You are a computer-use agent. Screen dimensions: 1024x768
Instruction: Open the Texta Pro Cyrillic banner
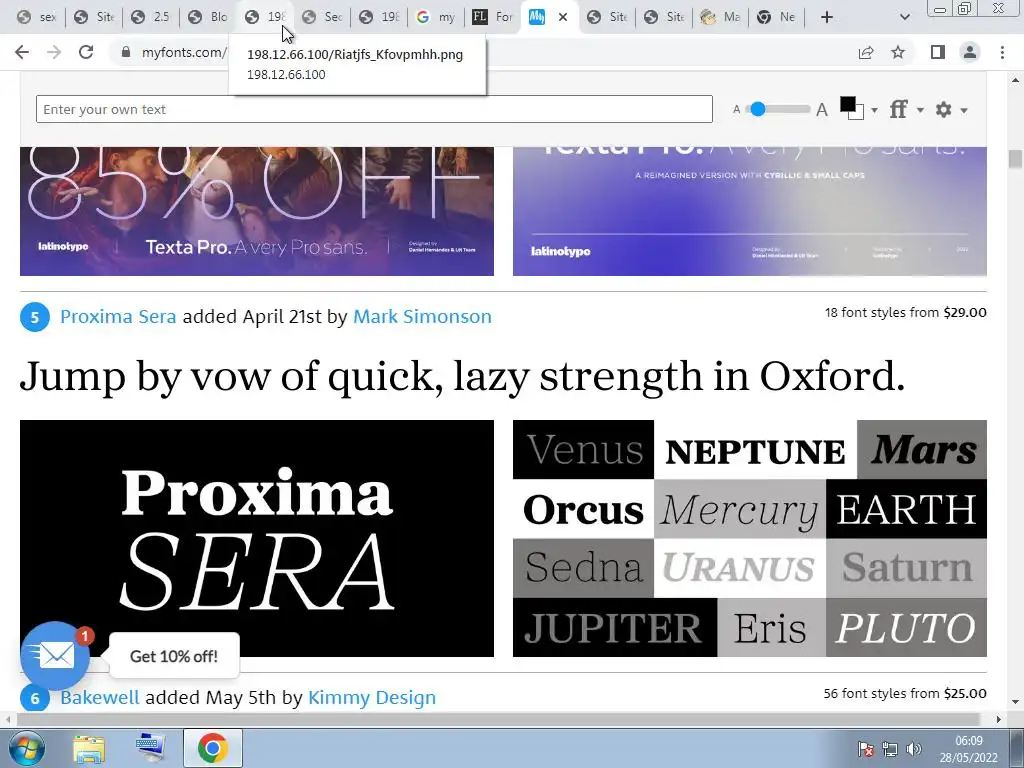click(750, 211)
